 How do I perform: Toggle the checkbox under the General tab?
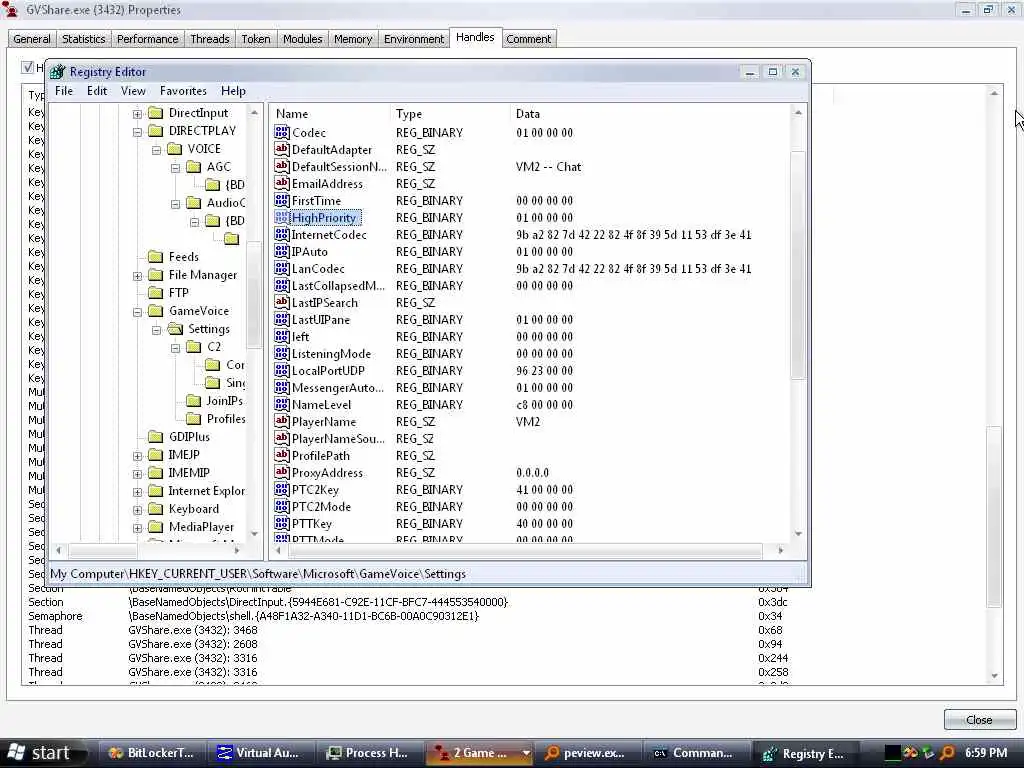click(27, 67)
